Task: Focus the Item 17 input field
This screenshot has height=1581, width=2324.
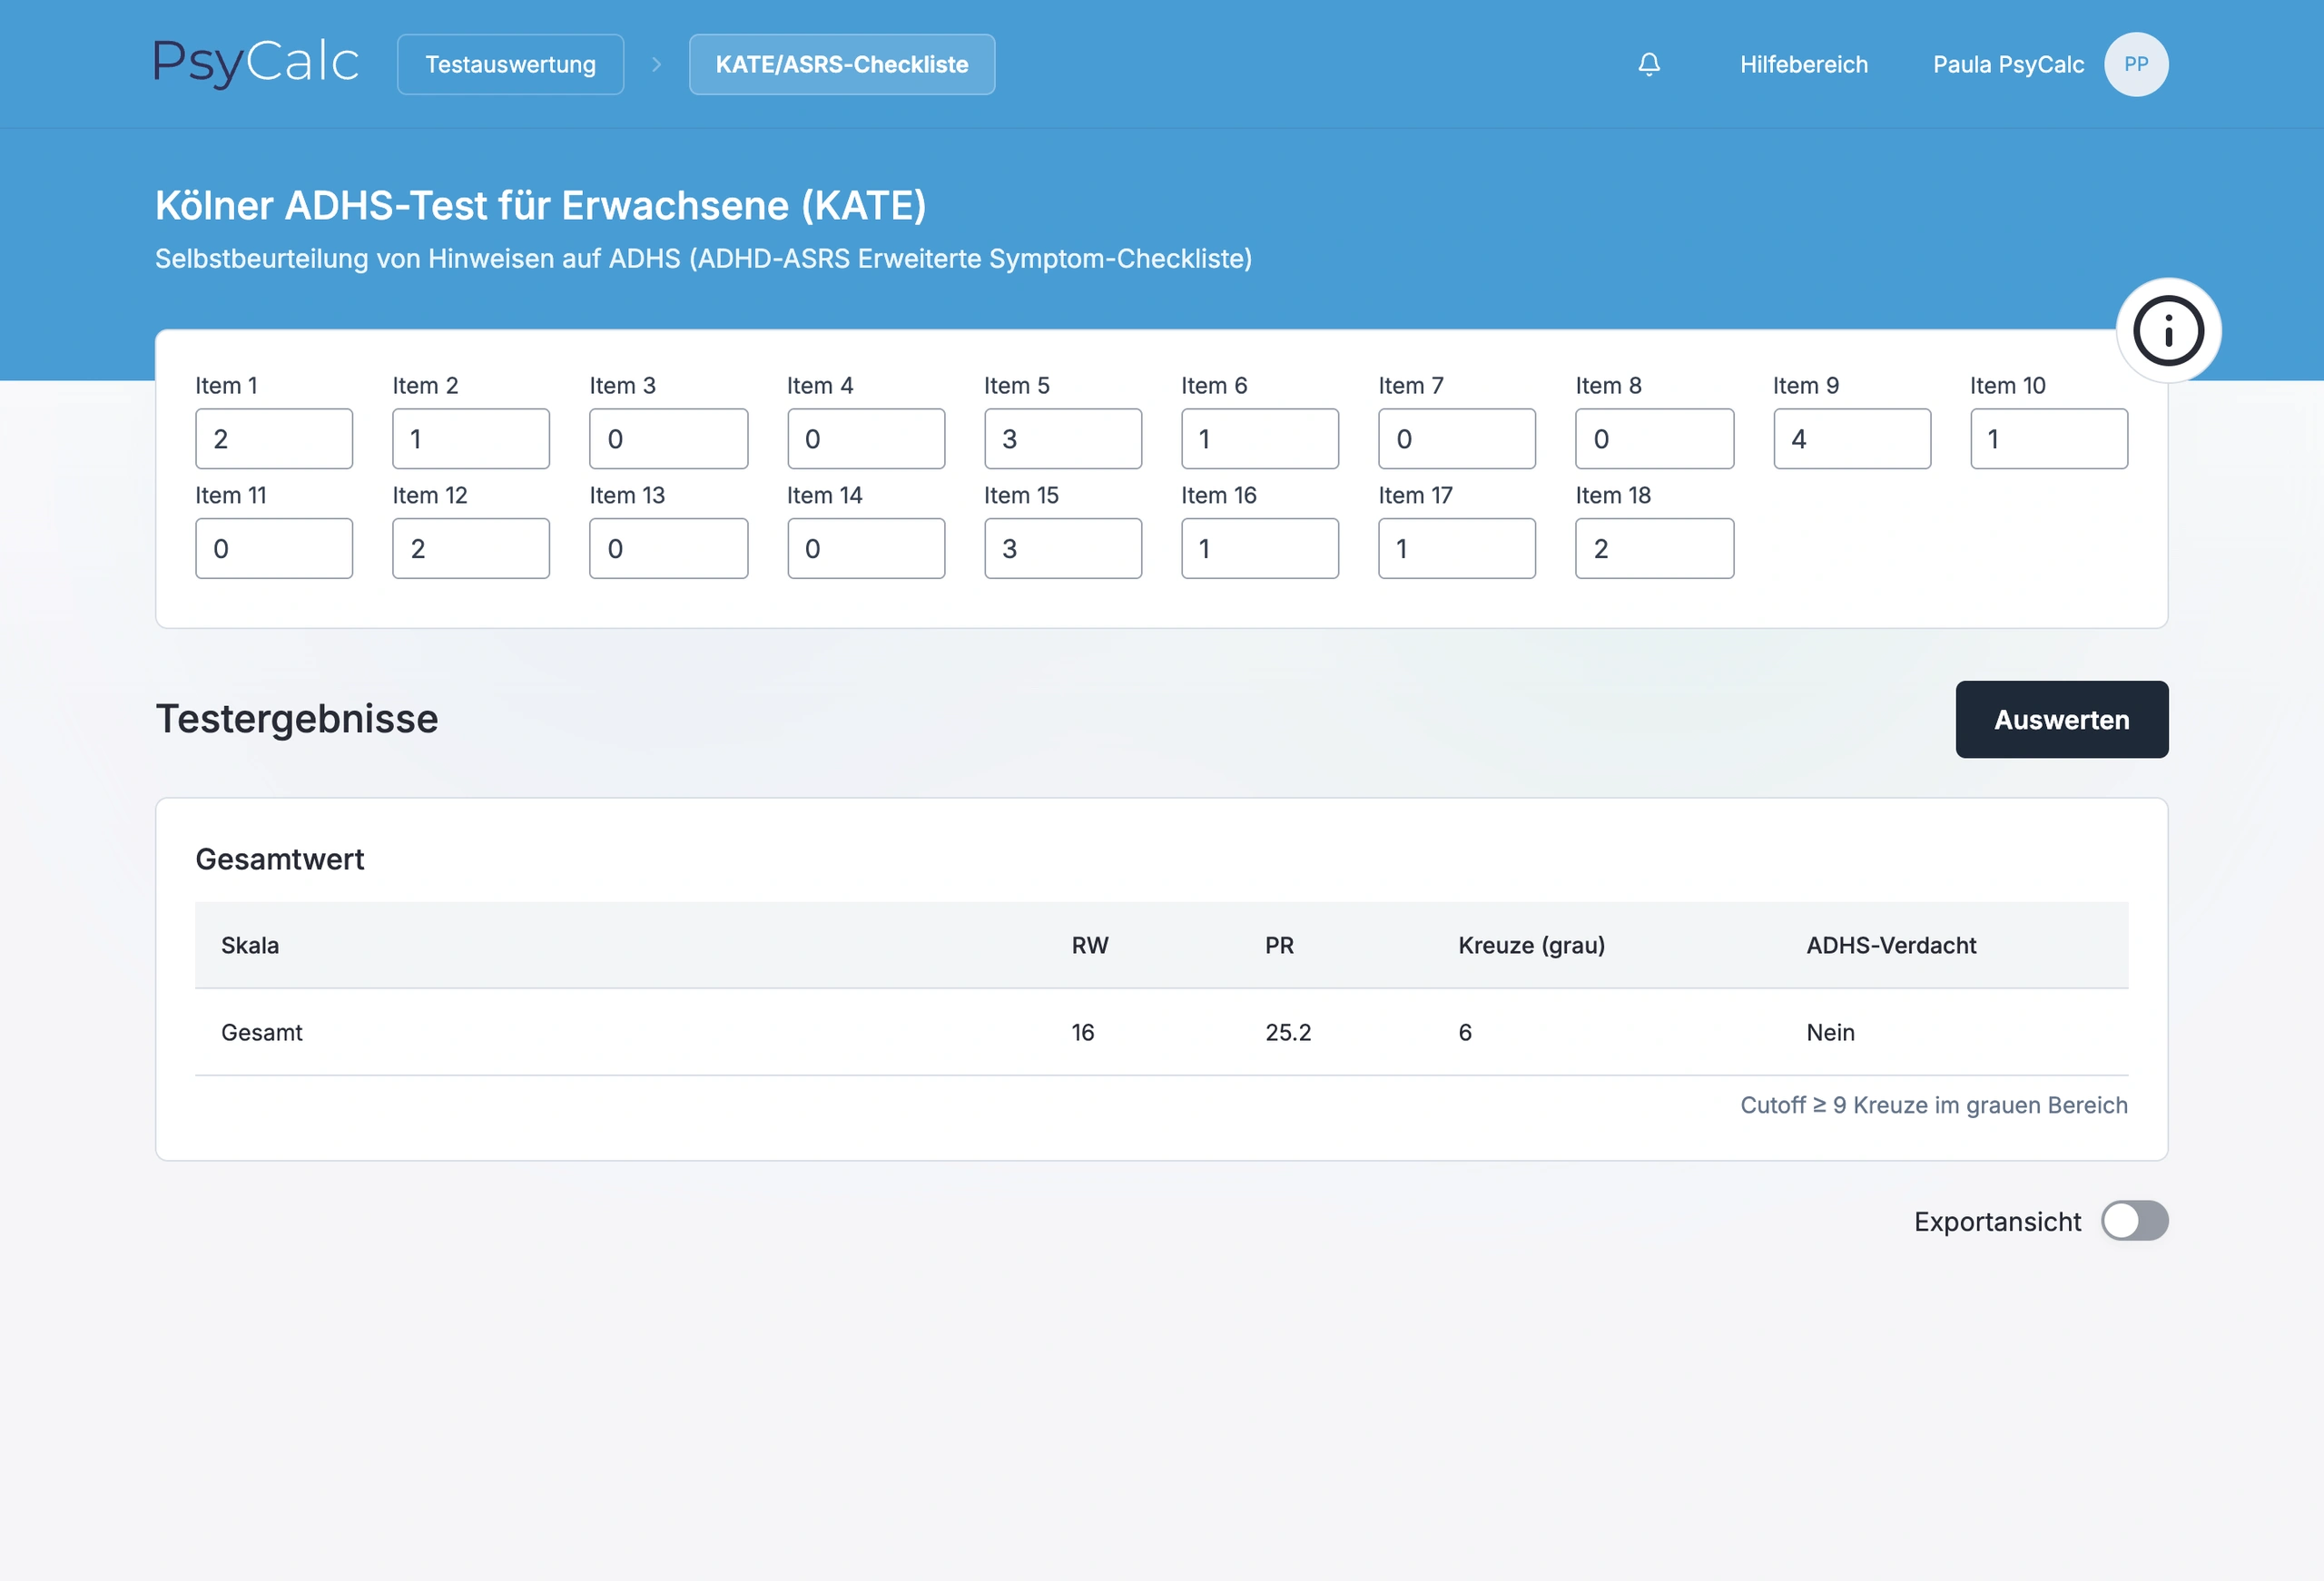Action: point(1457,548)
